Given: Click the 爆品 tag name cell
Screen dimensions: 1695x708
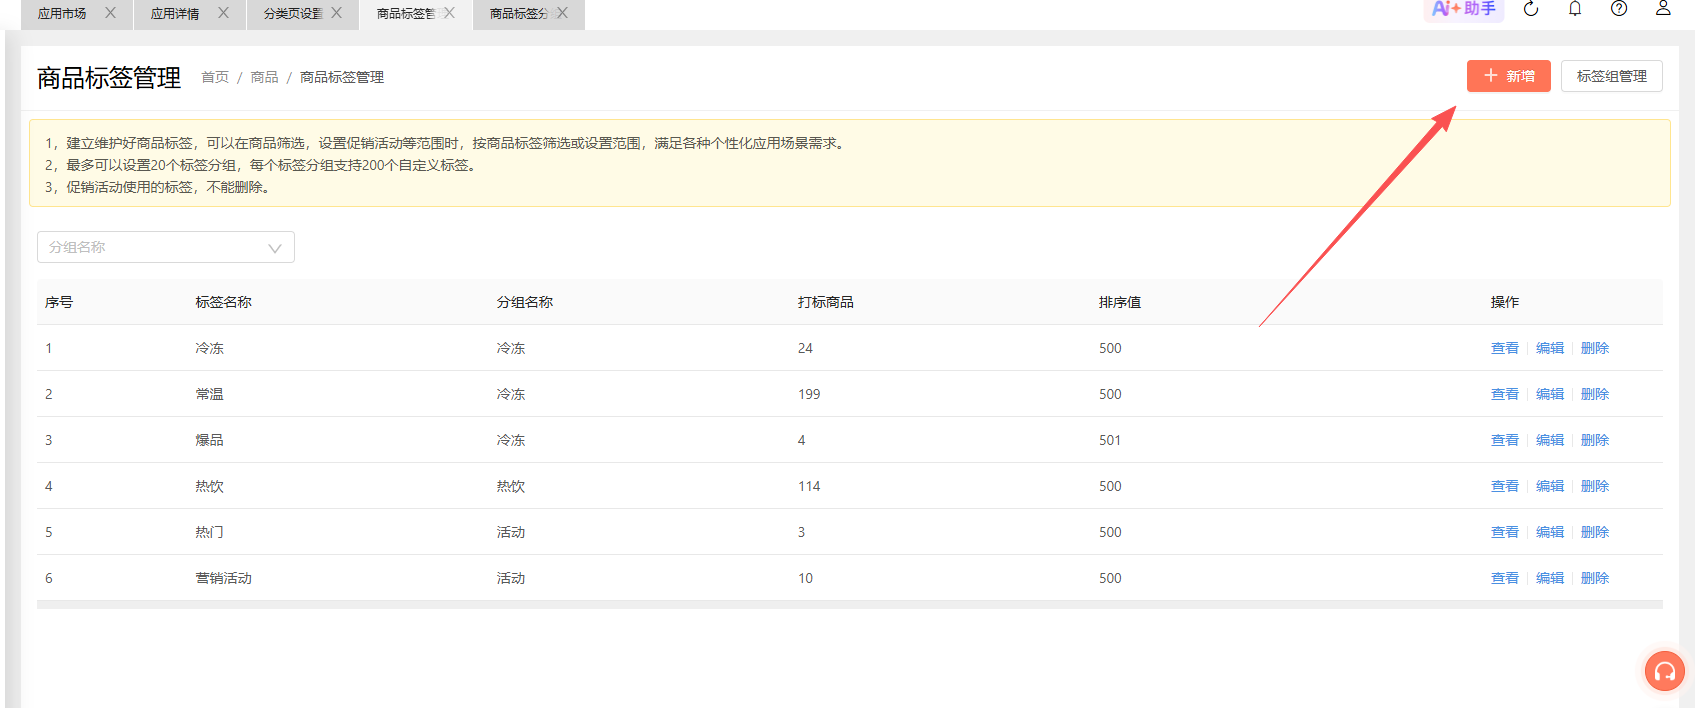Looking at the screenshot, I should coord(210,440).
